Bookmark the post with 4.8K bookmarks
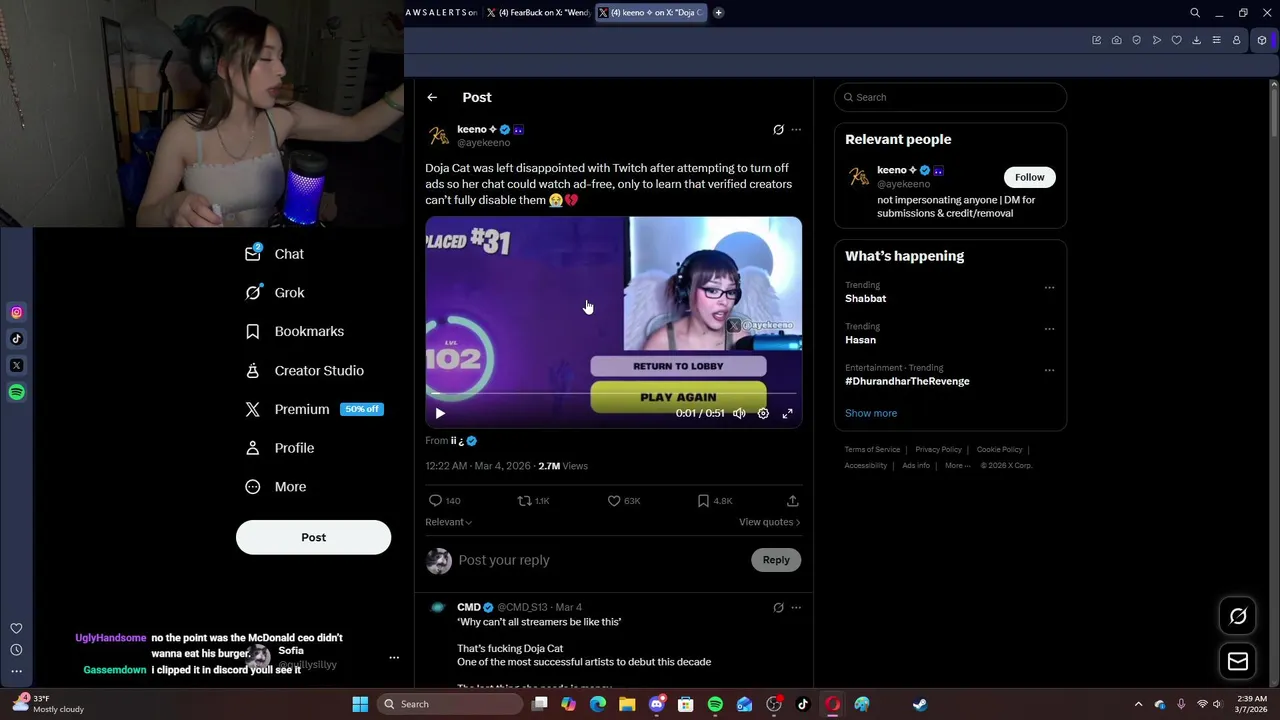The height and width of the screenshot is (720, 1280). point(714,500)
